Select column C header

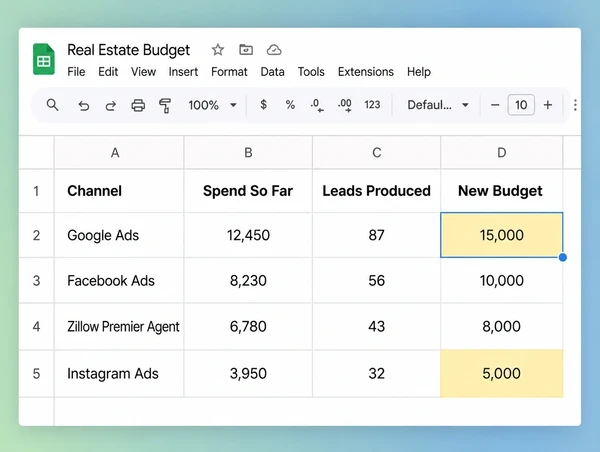tap(377, 152)
